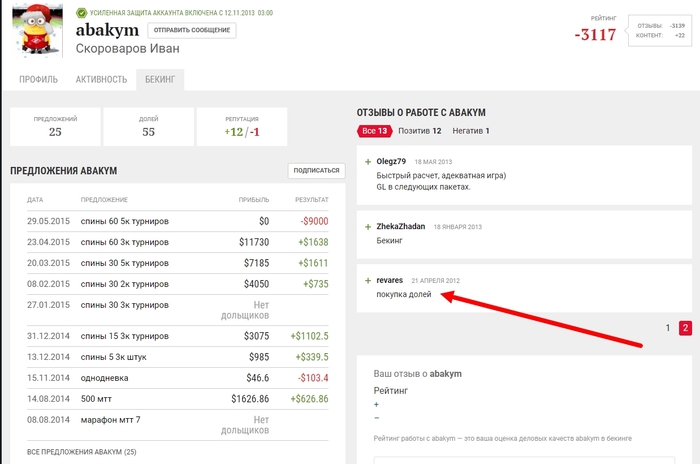The width and height of the screenshot is (700, 464).
Task: Click the abakym minion avatar image
Action: 38,30
